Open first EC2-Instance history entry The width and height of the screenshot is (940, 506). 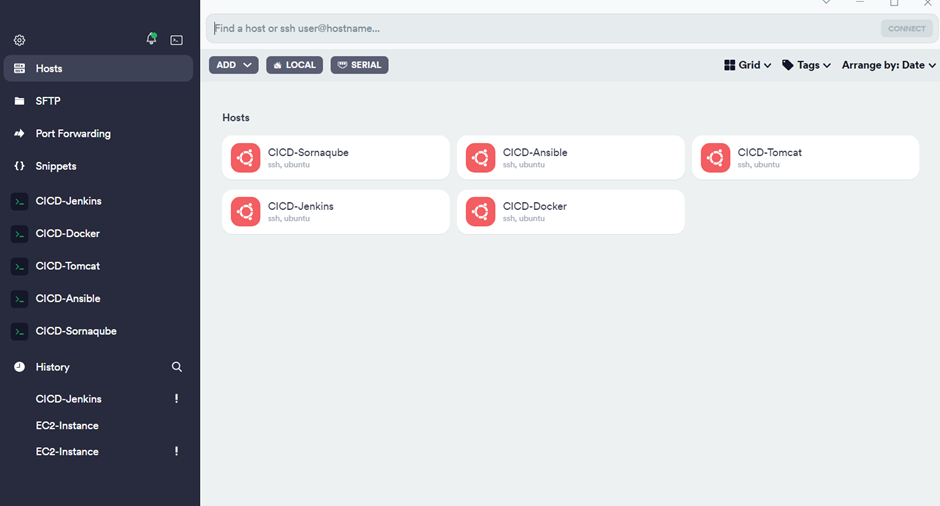click(67, 426)
